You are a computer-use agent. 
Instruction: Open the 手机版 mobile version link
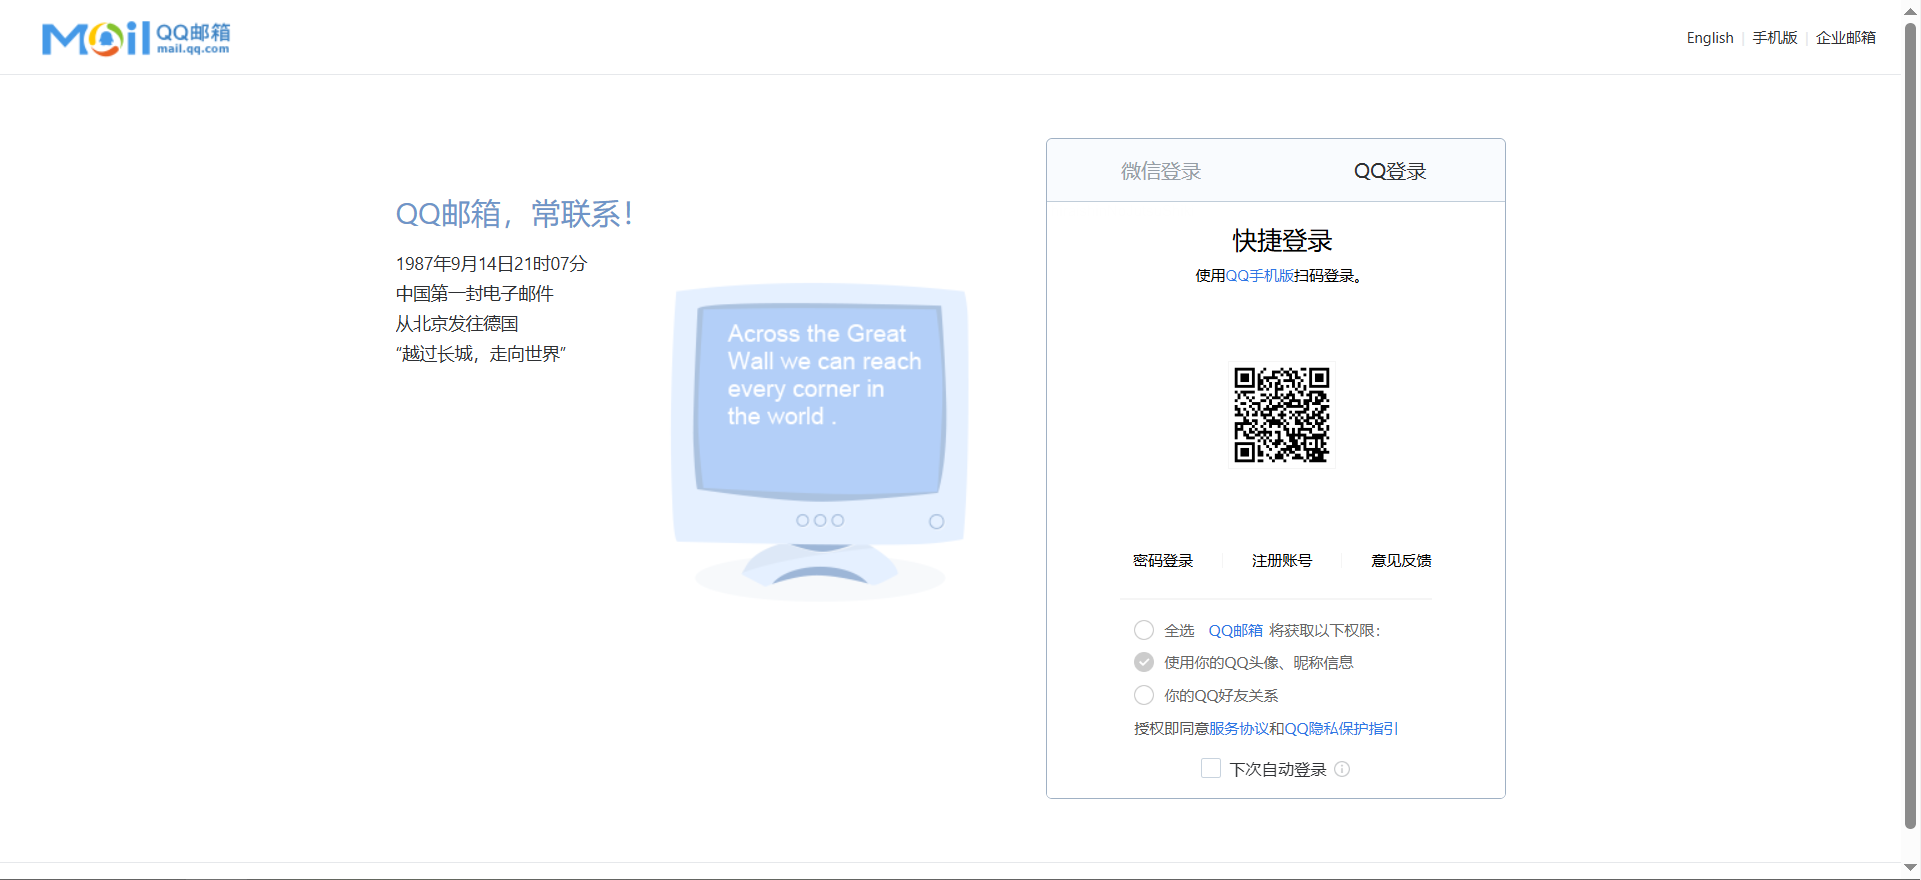[x=1774, y=38]
